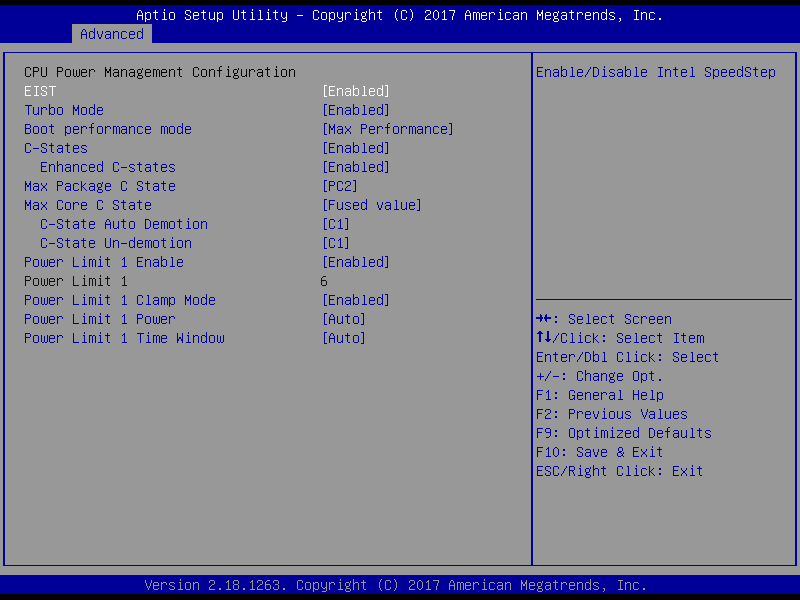Open Boot performance mode Max Performance option
Viewport: 800px width, 600px height.
coord(387,129)
